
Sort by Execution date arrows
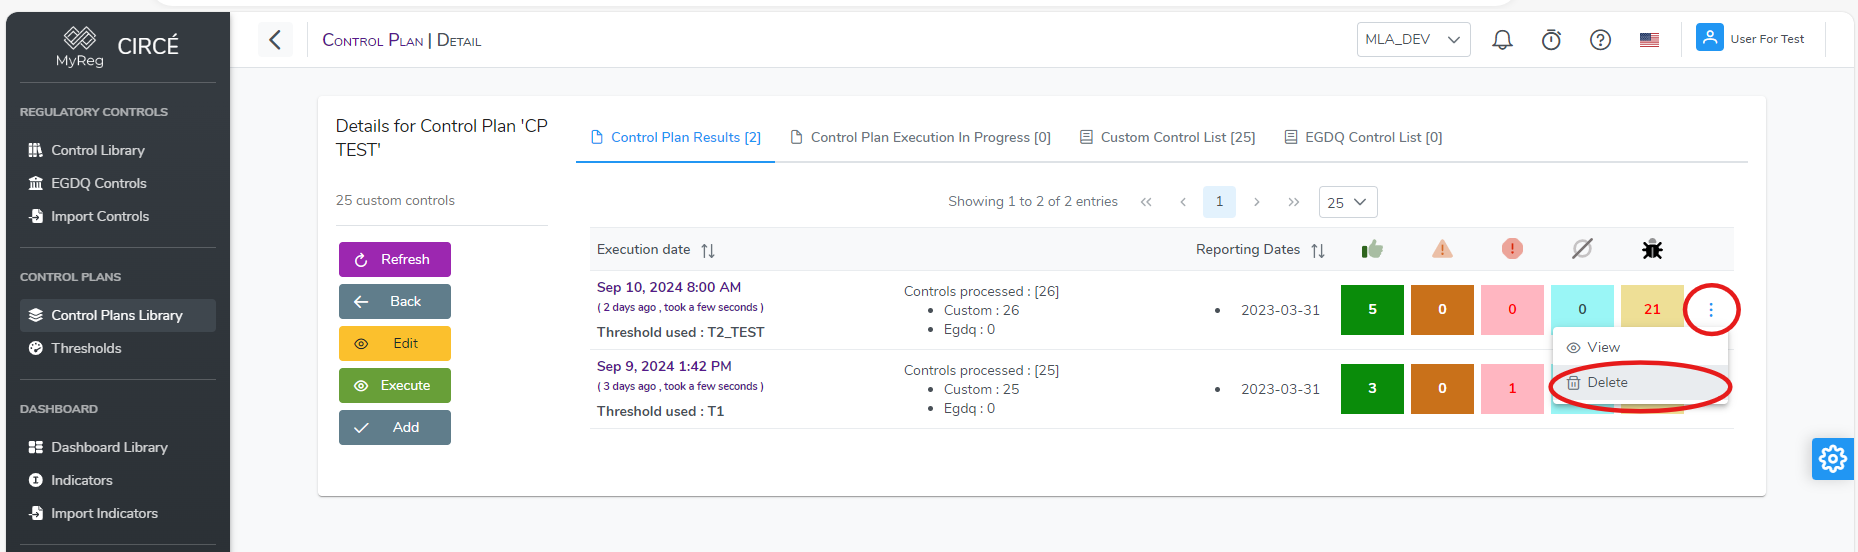708,250
